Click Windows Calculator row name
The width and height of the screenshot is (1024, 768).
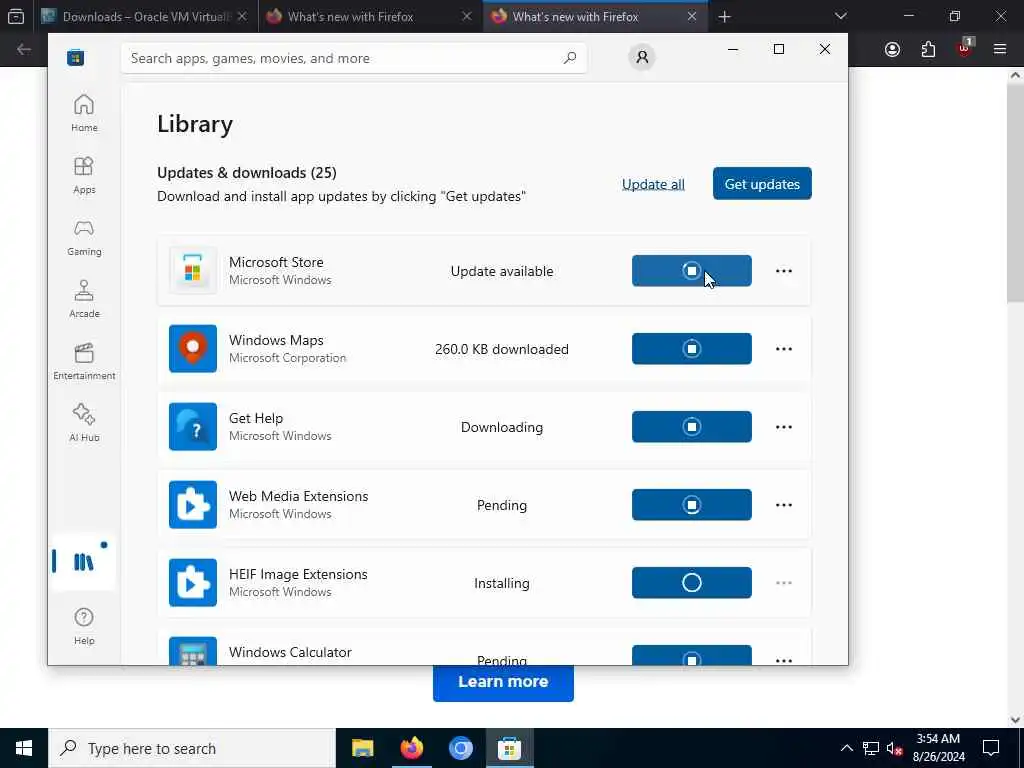pos(290,652)
